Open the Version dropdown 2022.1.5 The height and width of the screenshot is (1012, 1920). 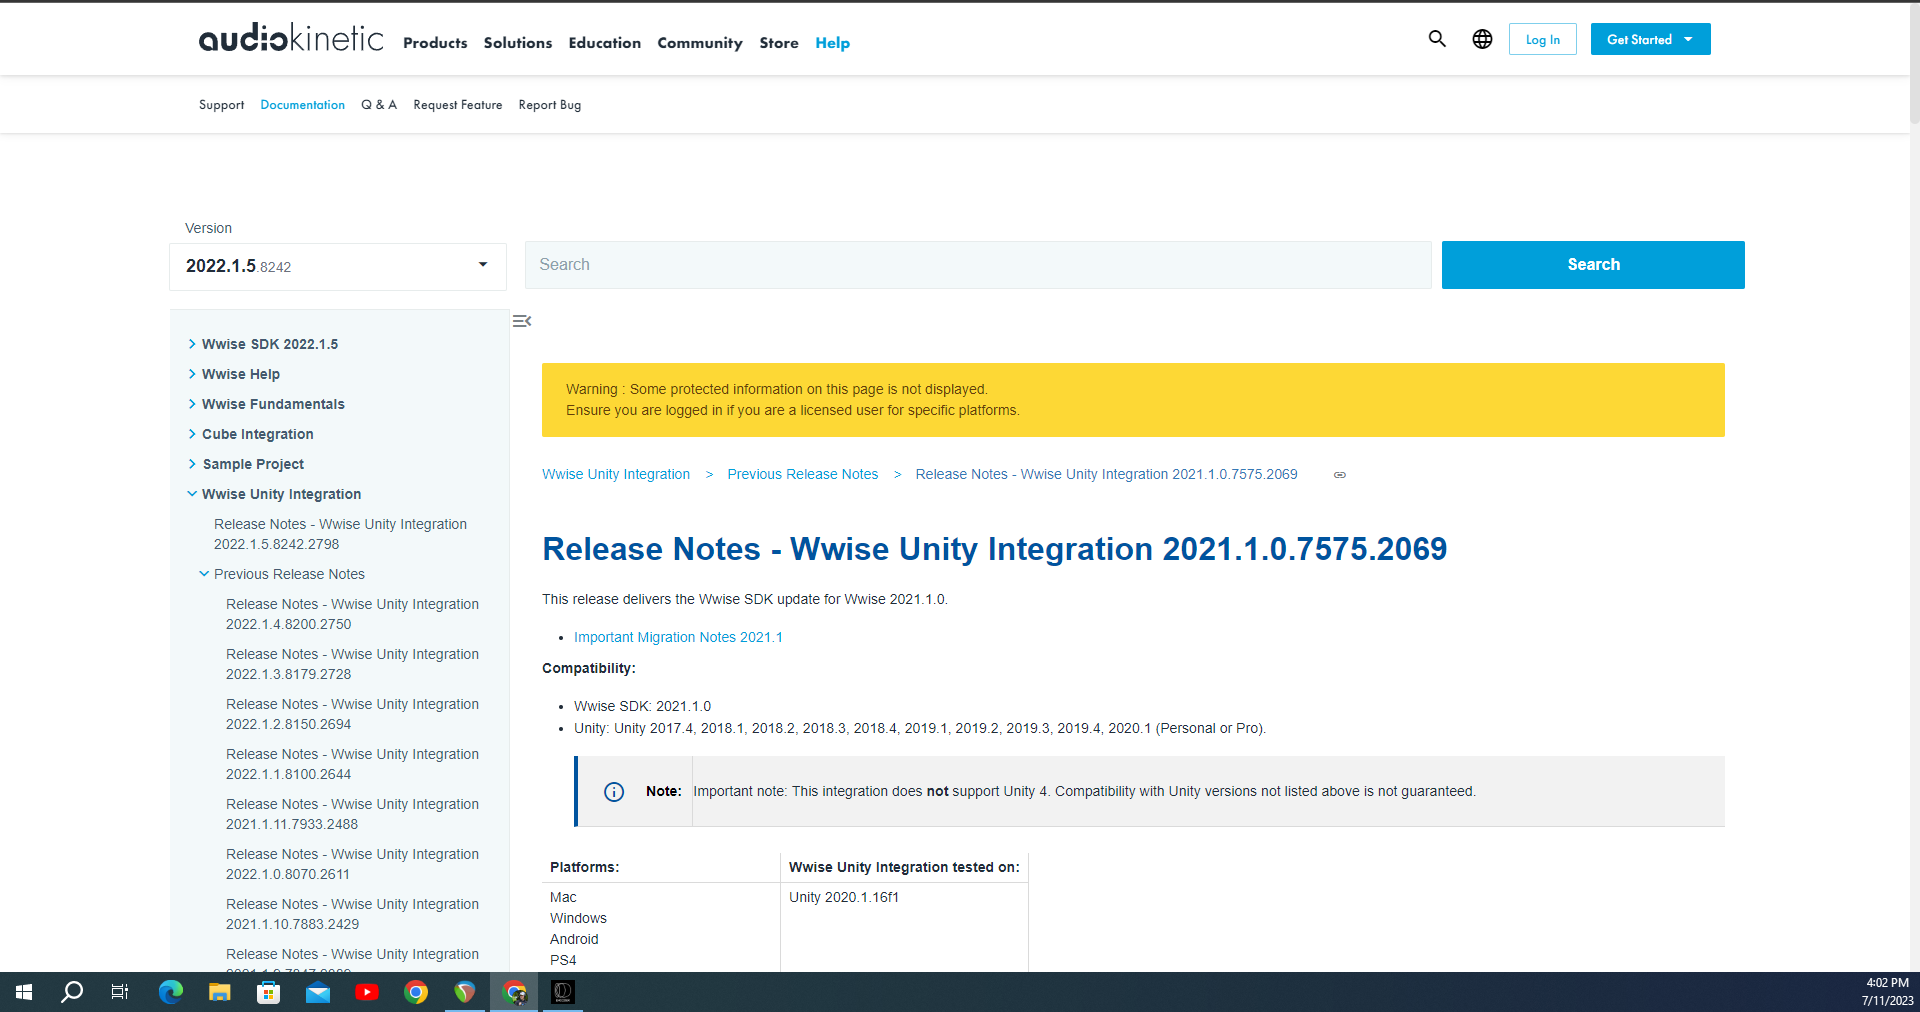click(338, 266)
